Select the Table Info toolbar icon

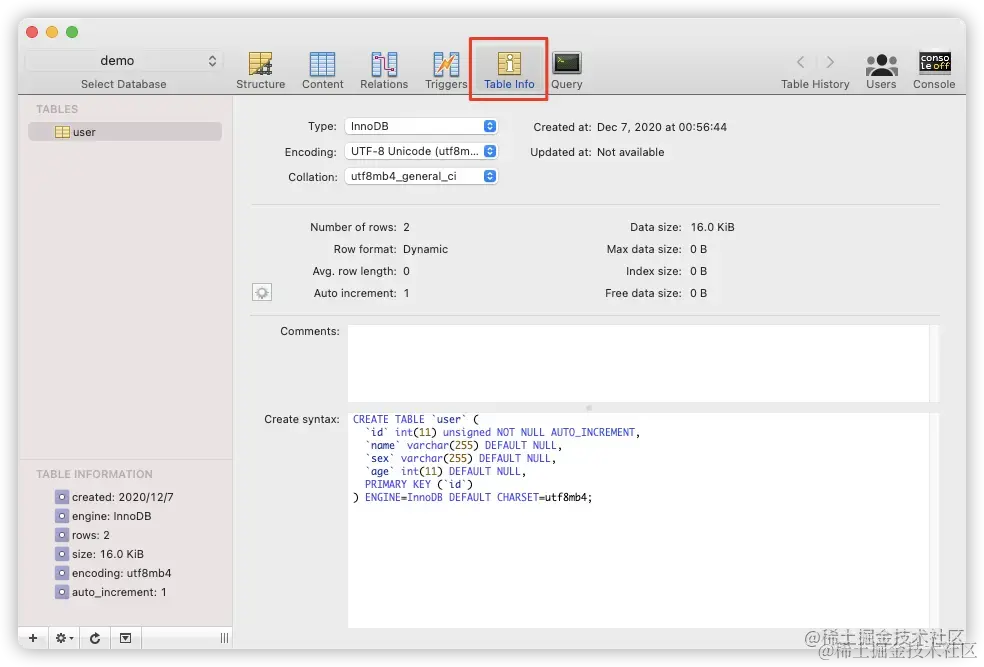(x=509, y=64)
